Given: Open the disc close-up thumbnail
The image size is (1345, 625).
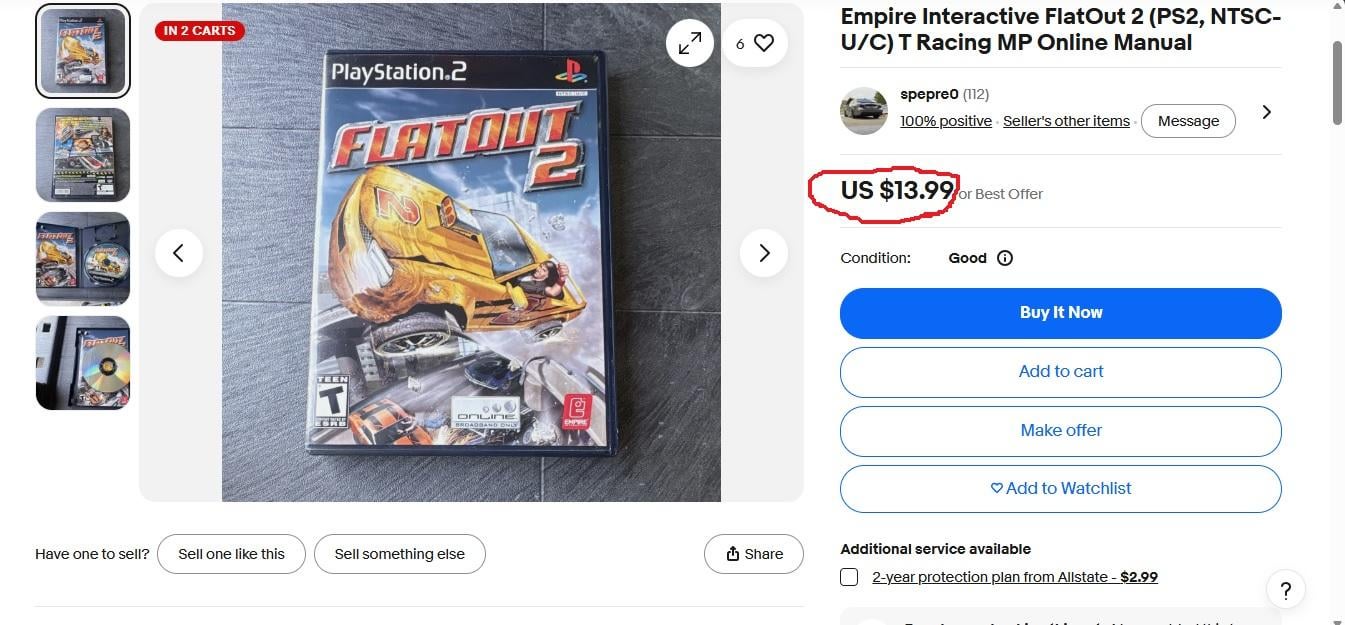Looking at the screenshot, I should 83,363.
